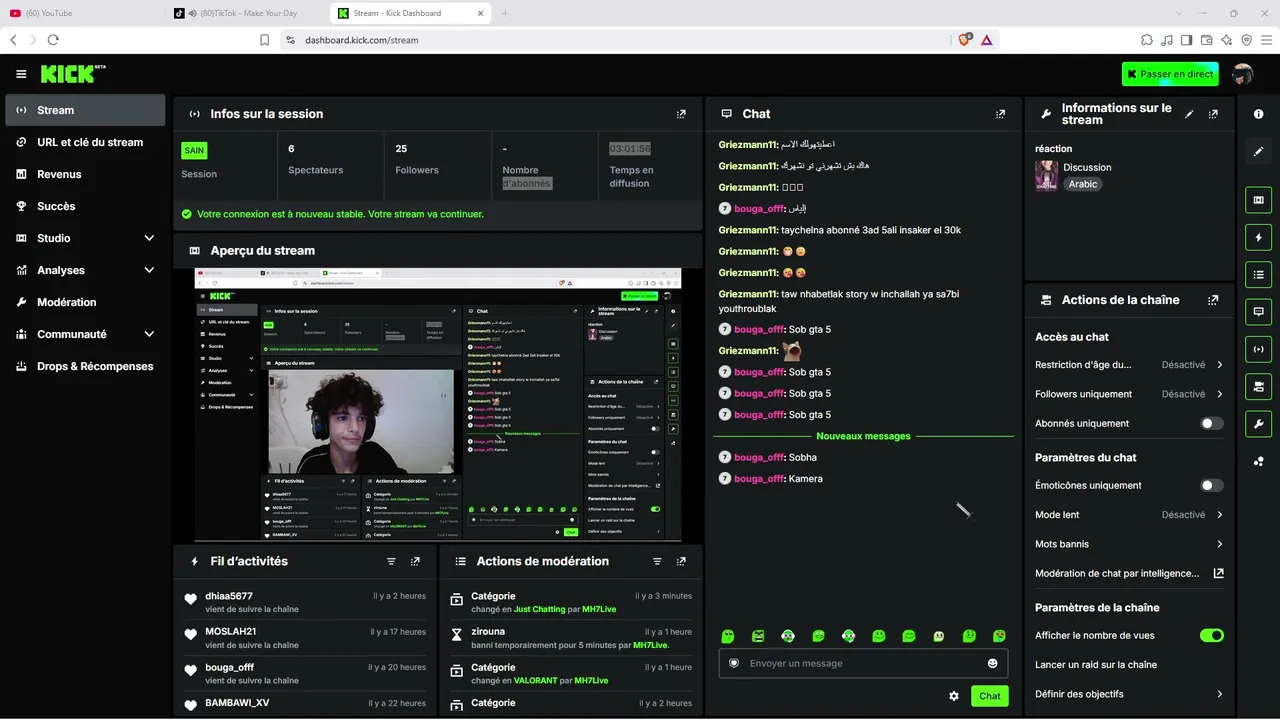Open Définir des objectifs chevron
The height and width of the screenshot is (720, 1280).
click(1220, 694)
